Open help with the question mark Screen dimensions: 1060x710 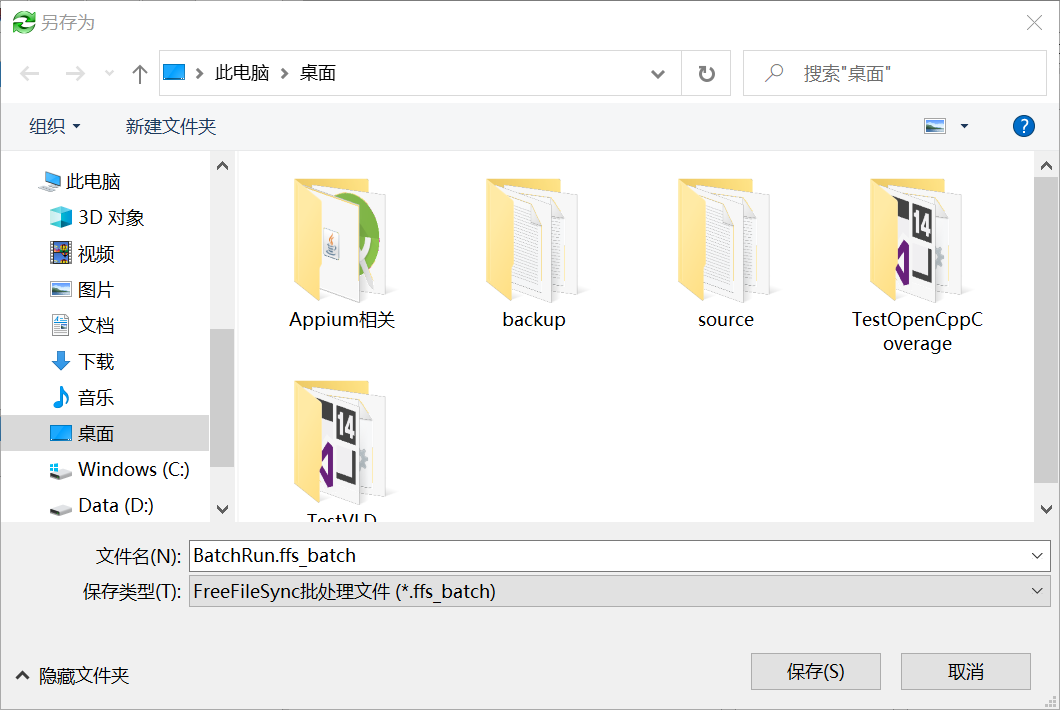pos(1023,126)
